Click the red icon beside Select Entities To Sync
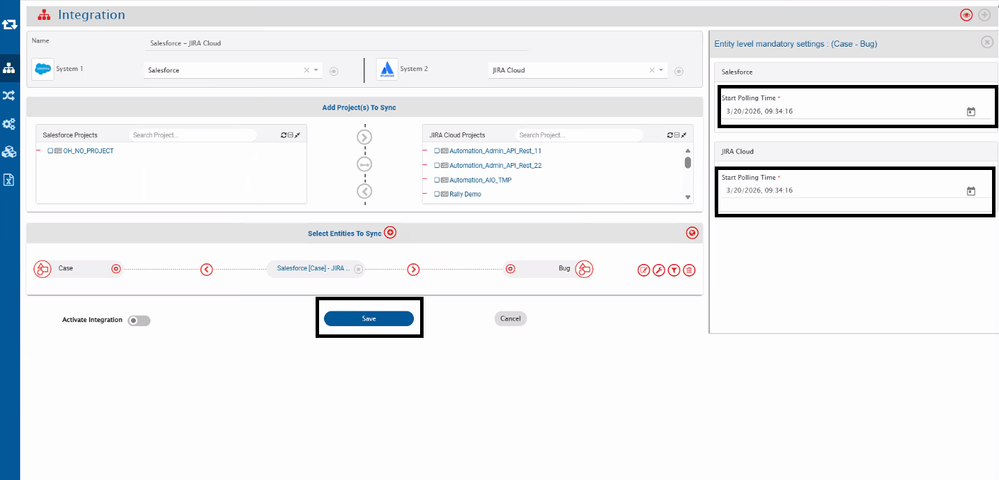Screen dimensions: 999x480 [x=391, y=233]
